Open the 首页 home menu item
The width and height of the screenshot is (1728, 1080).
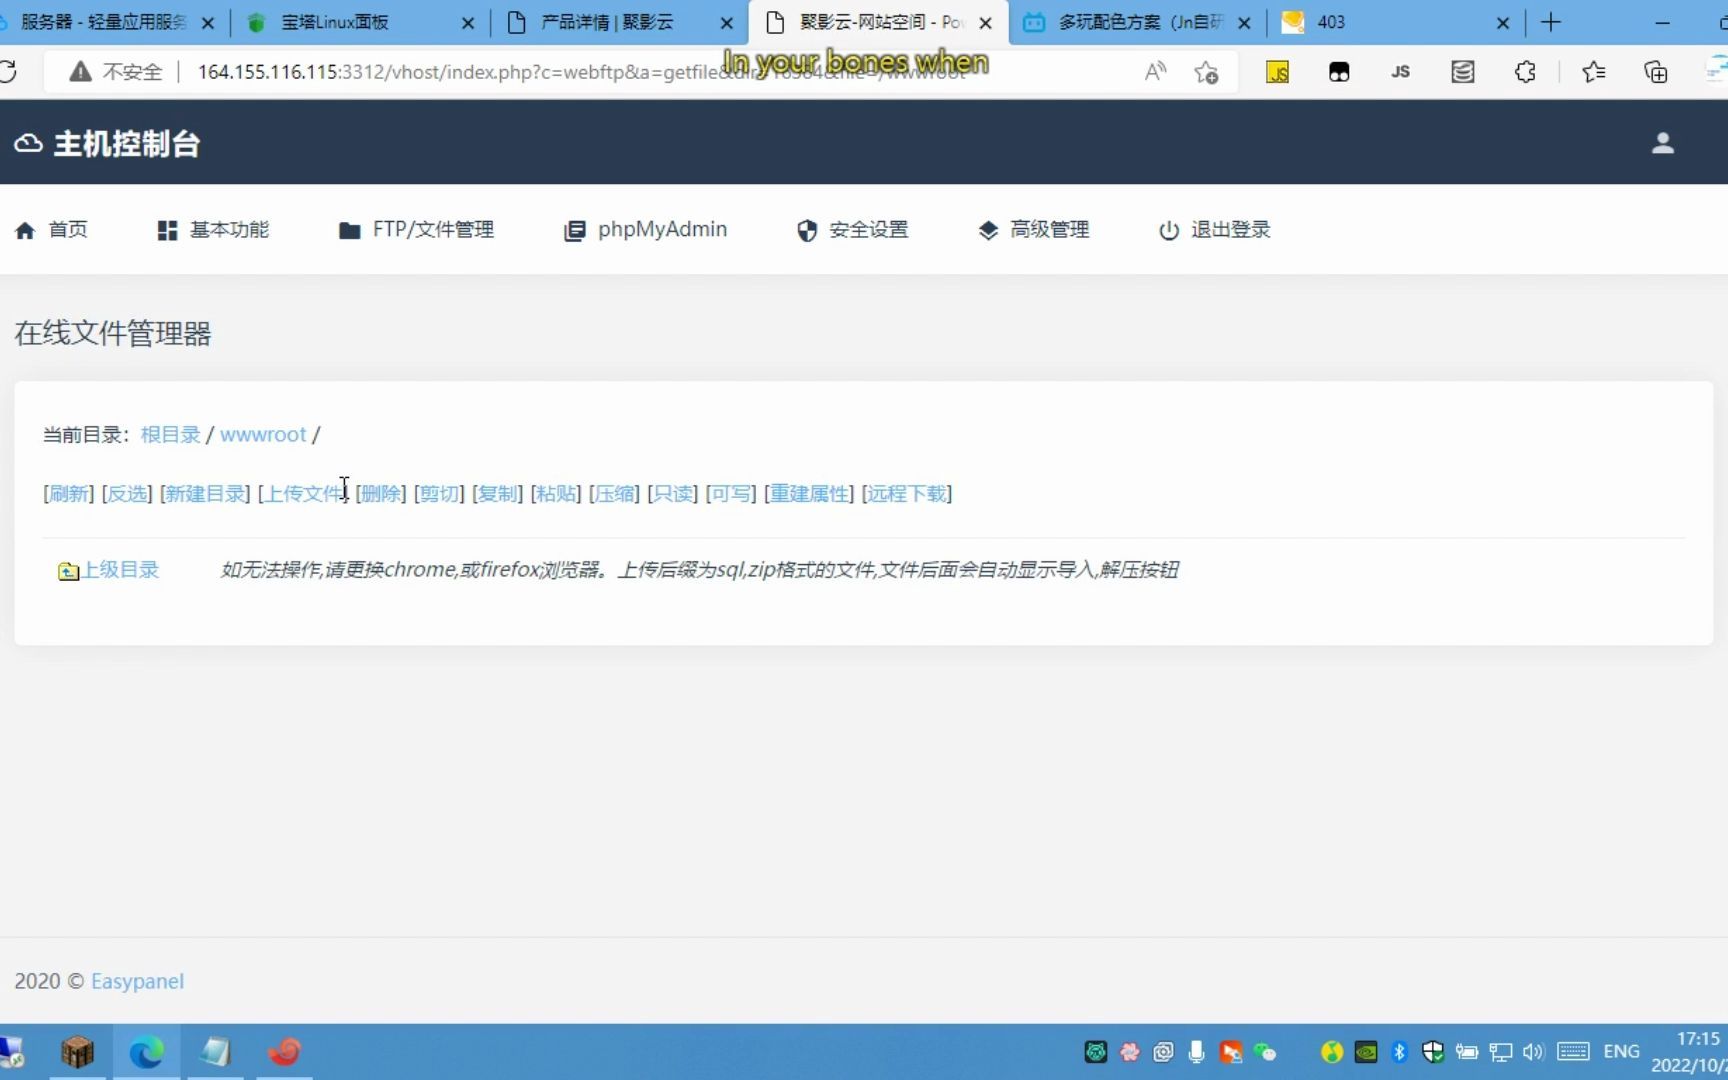(x=52, y=230)
